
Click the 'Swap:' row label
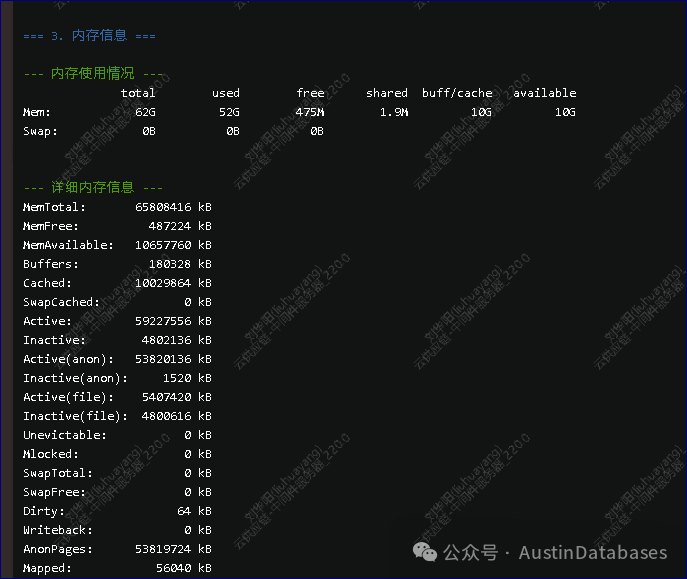pos(40,131)
